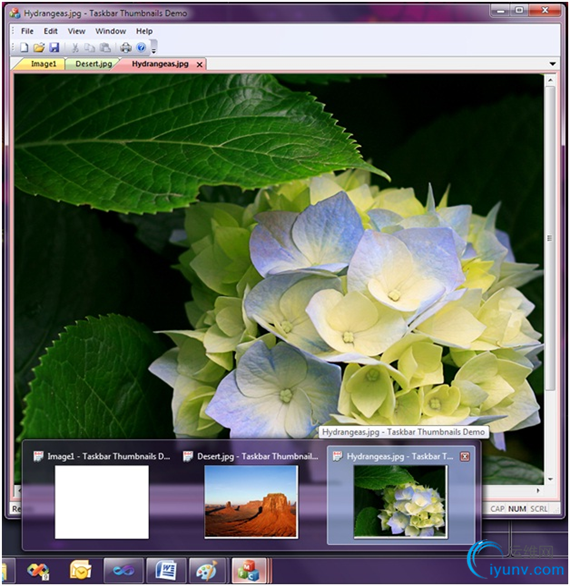Click the app icon in title bar

click(15, 13)
